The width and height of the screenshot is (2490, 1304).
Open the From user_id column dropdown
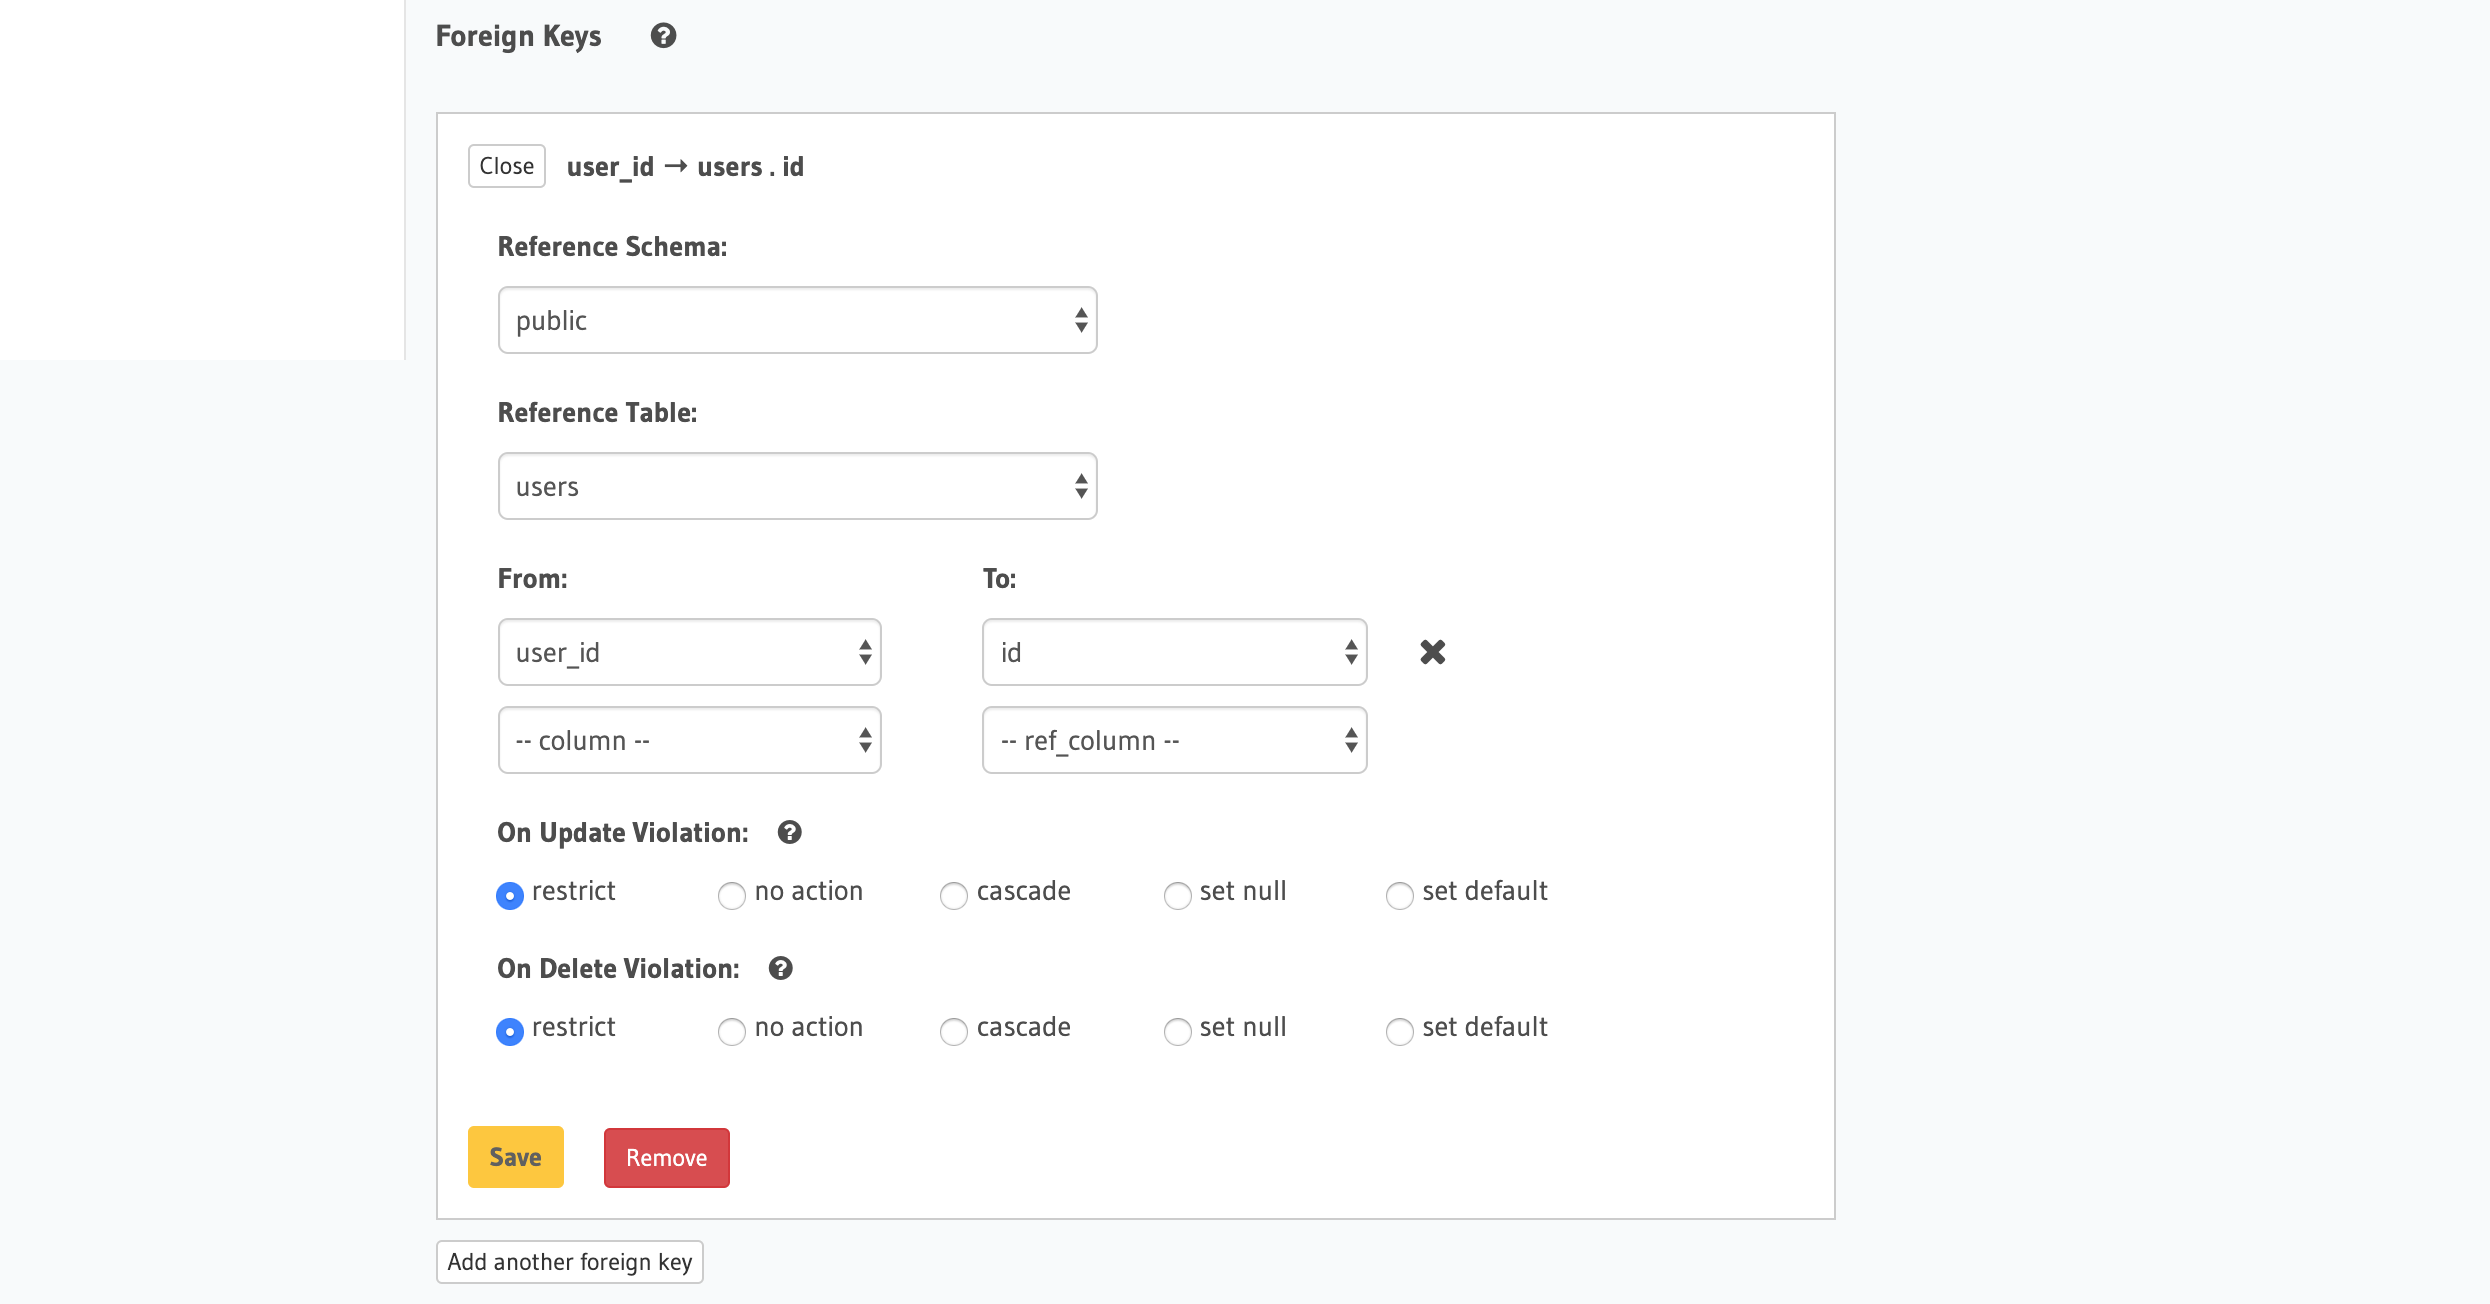point(689,652)
